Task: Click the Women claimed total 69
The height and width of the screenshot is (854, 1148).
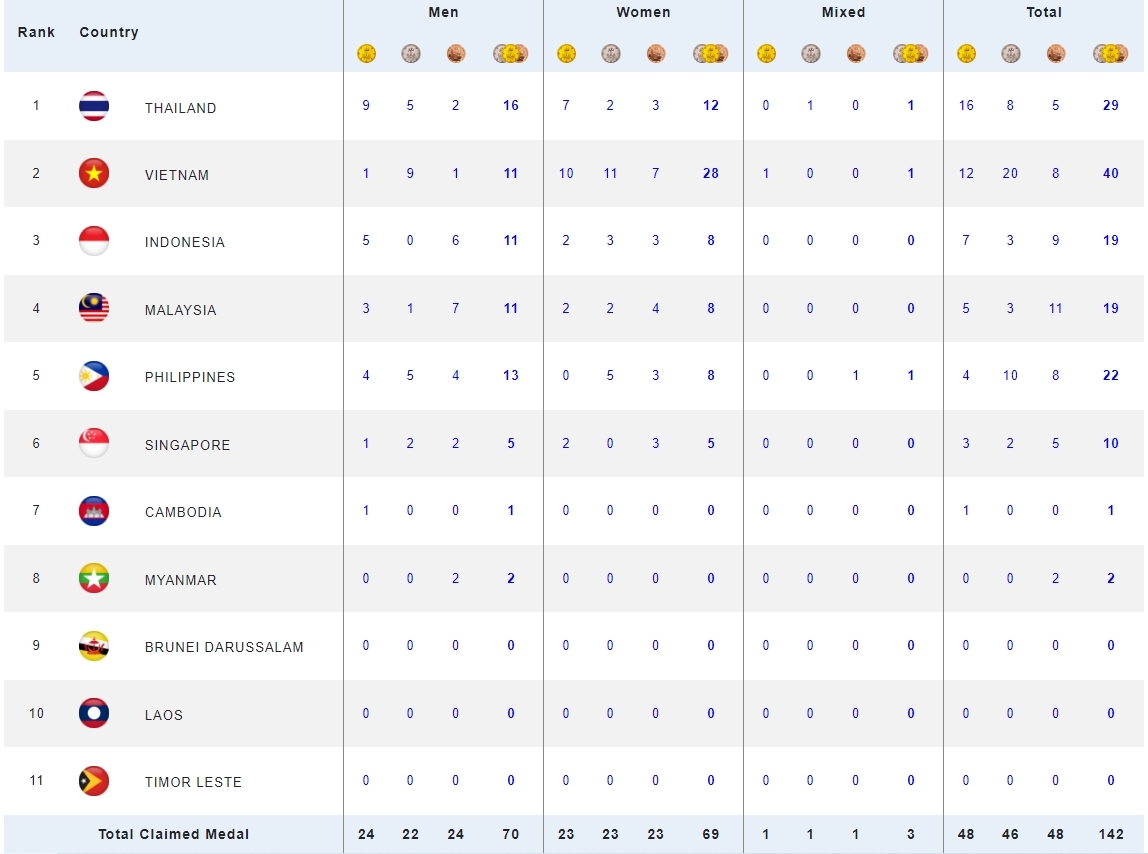Action: click(x=711, y=834)
